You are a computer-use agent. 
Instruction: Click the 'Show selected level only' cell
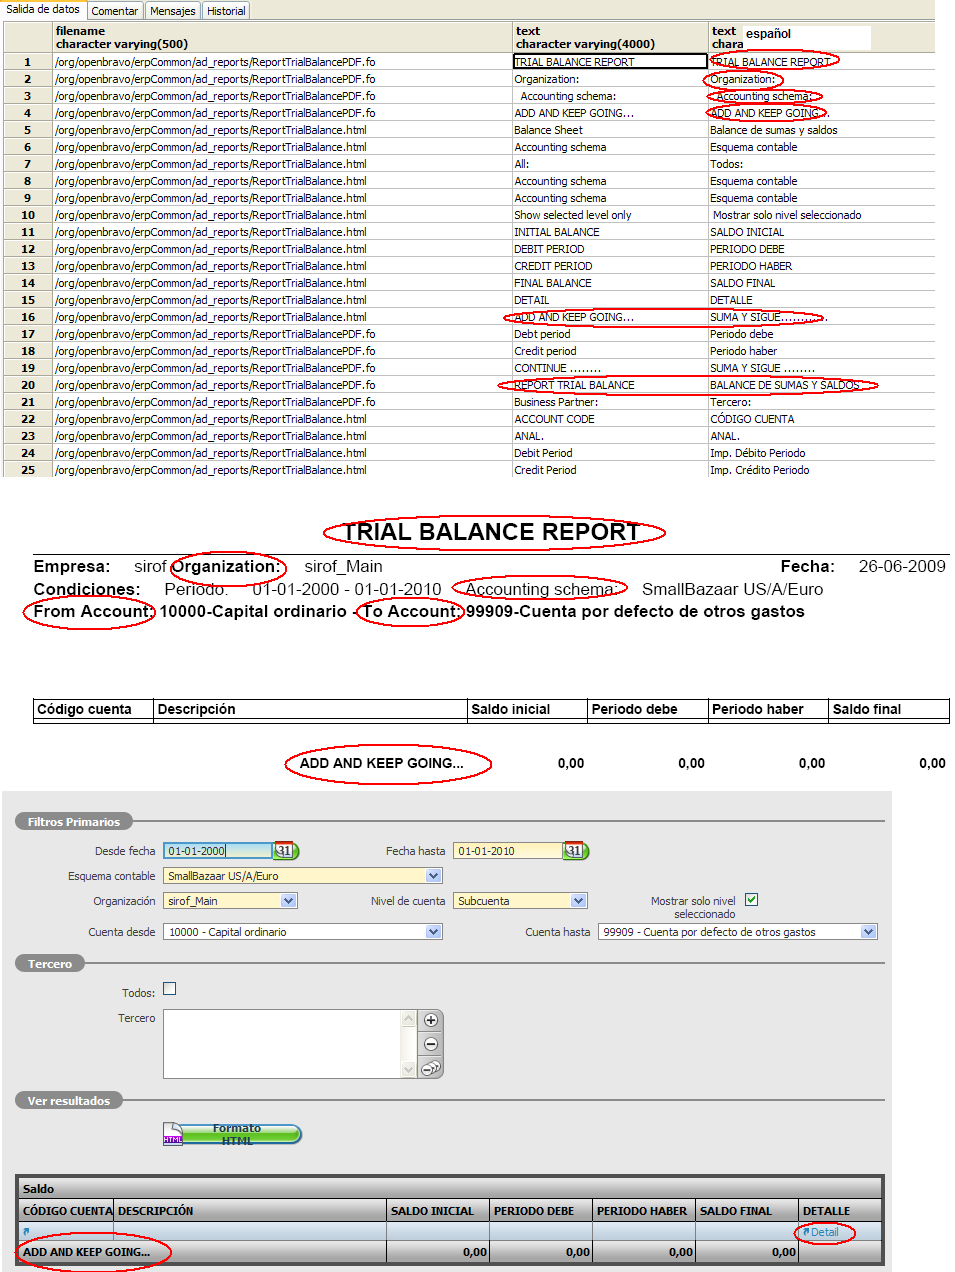(x=609, y=215)
